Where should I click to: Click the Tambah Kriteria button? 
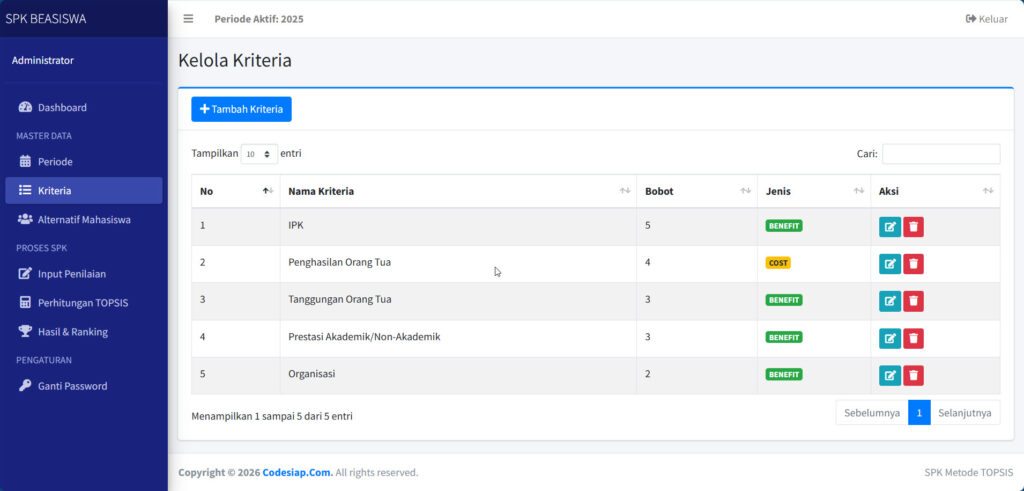241,109
